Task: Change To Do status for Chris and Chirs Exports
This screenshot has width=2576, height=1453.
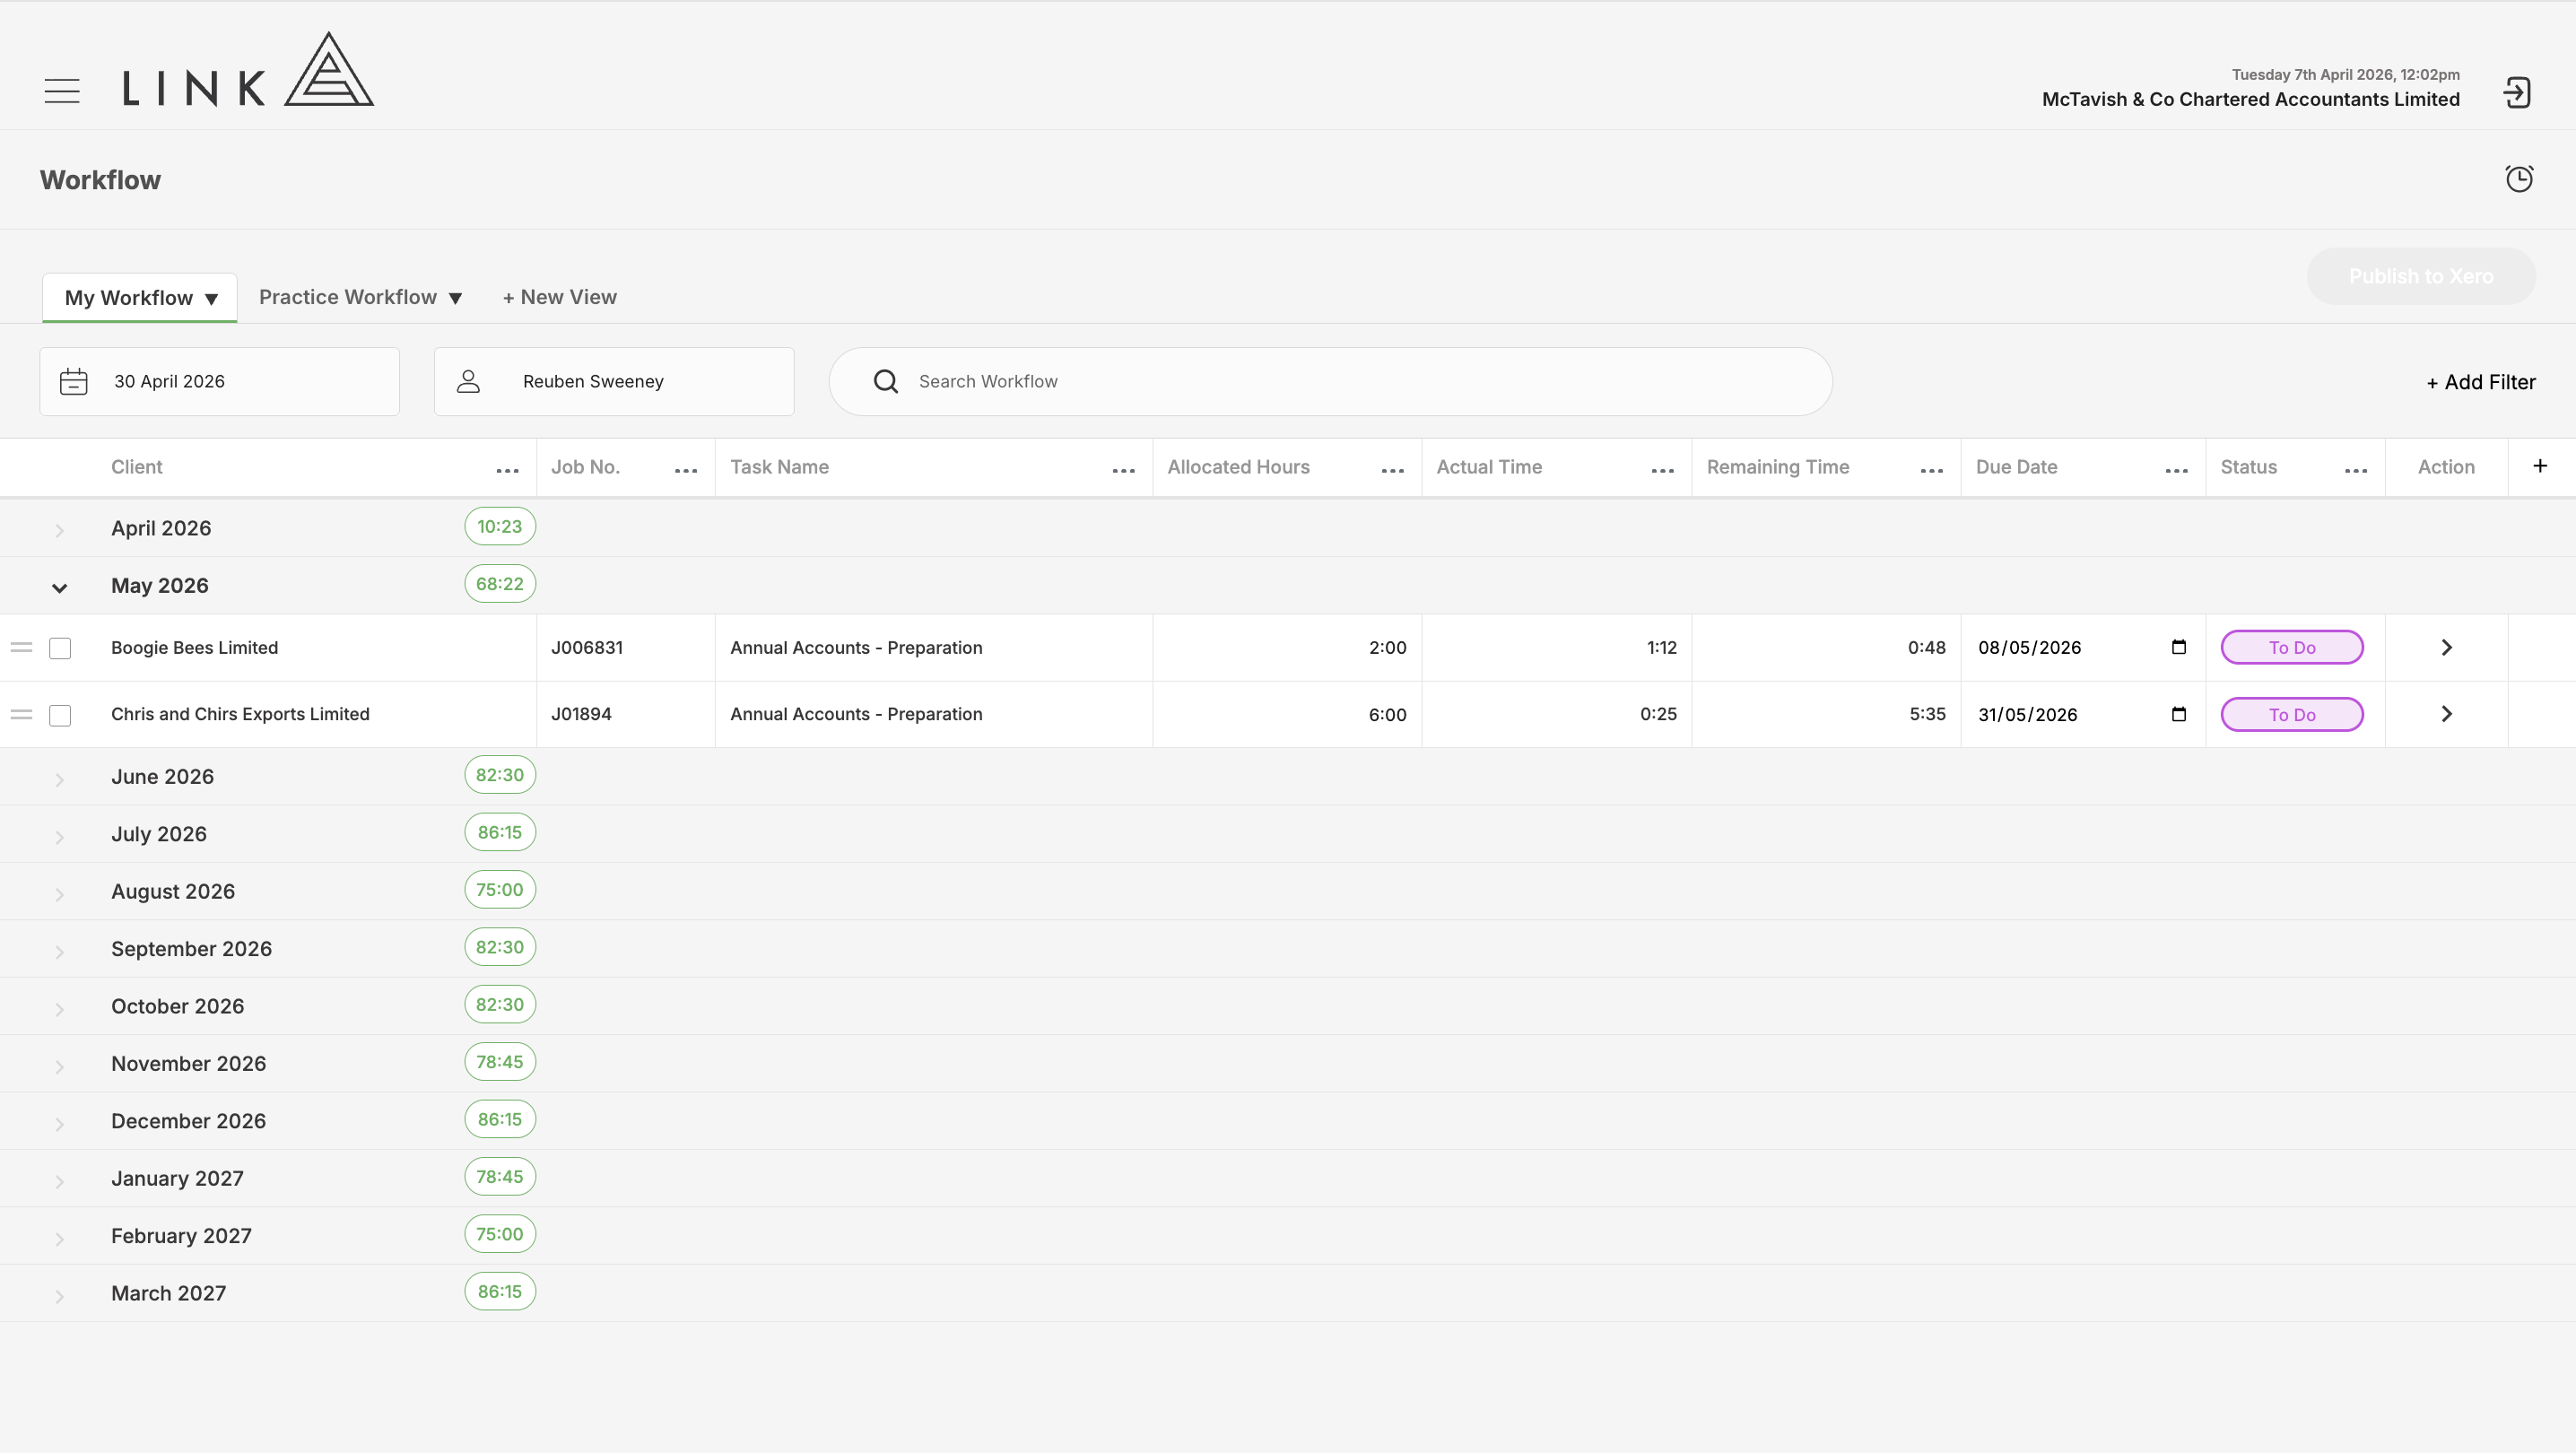Action: pos(2292,715)
